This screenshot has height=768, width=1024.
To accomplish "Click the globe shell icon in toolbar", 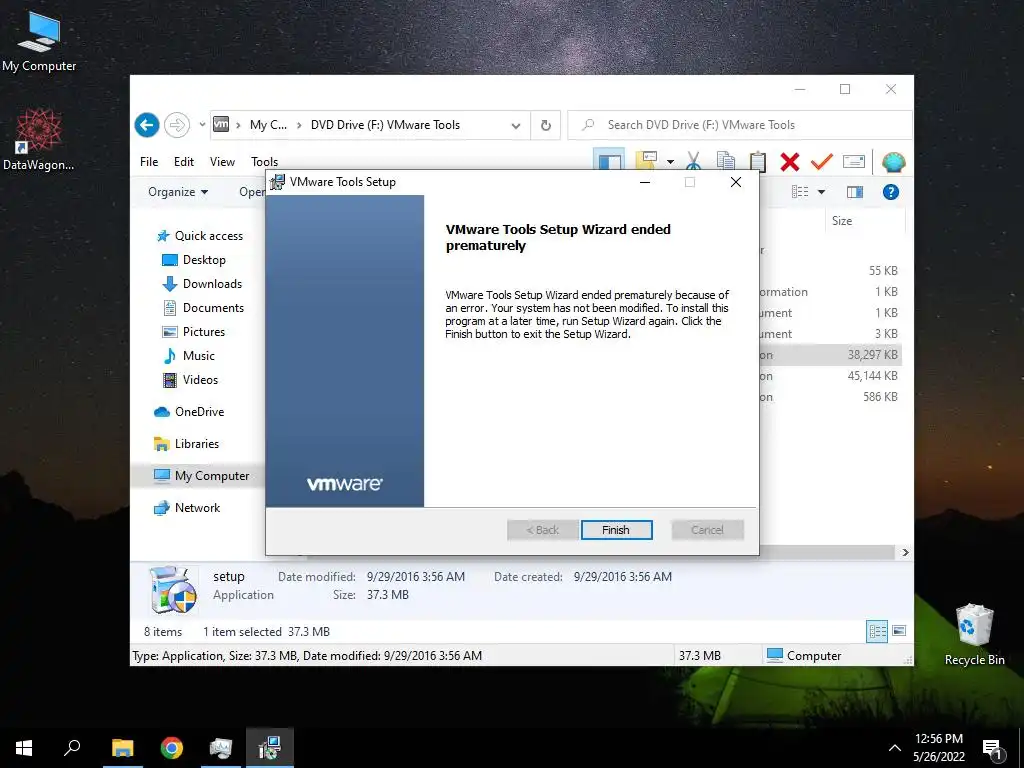I will click(x=893, y=161).
